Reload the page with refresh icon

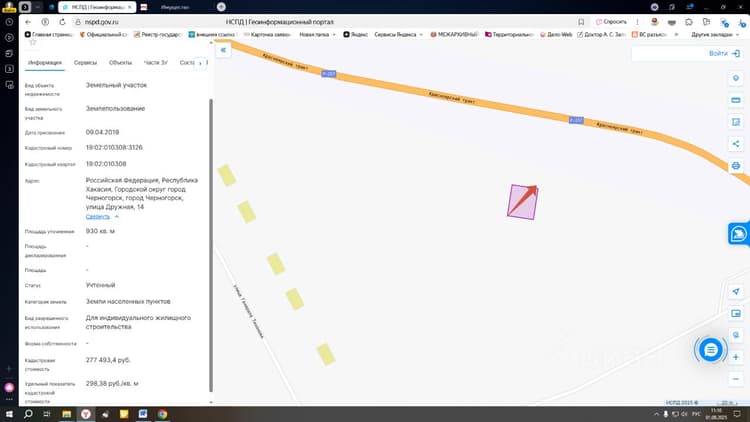pos(62,22)
